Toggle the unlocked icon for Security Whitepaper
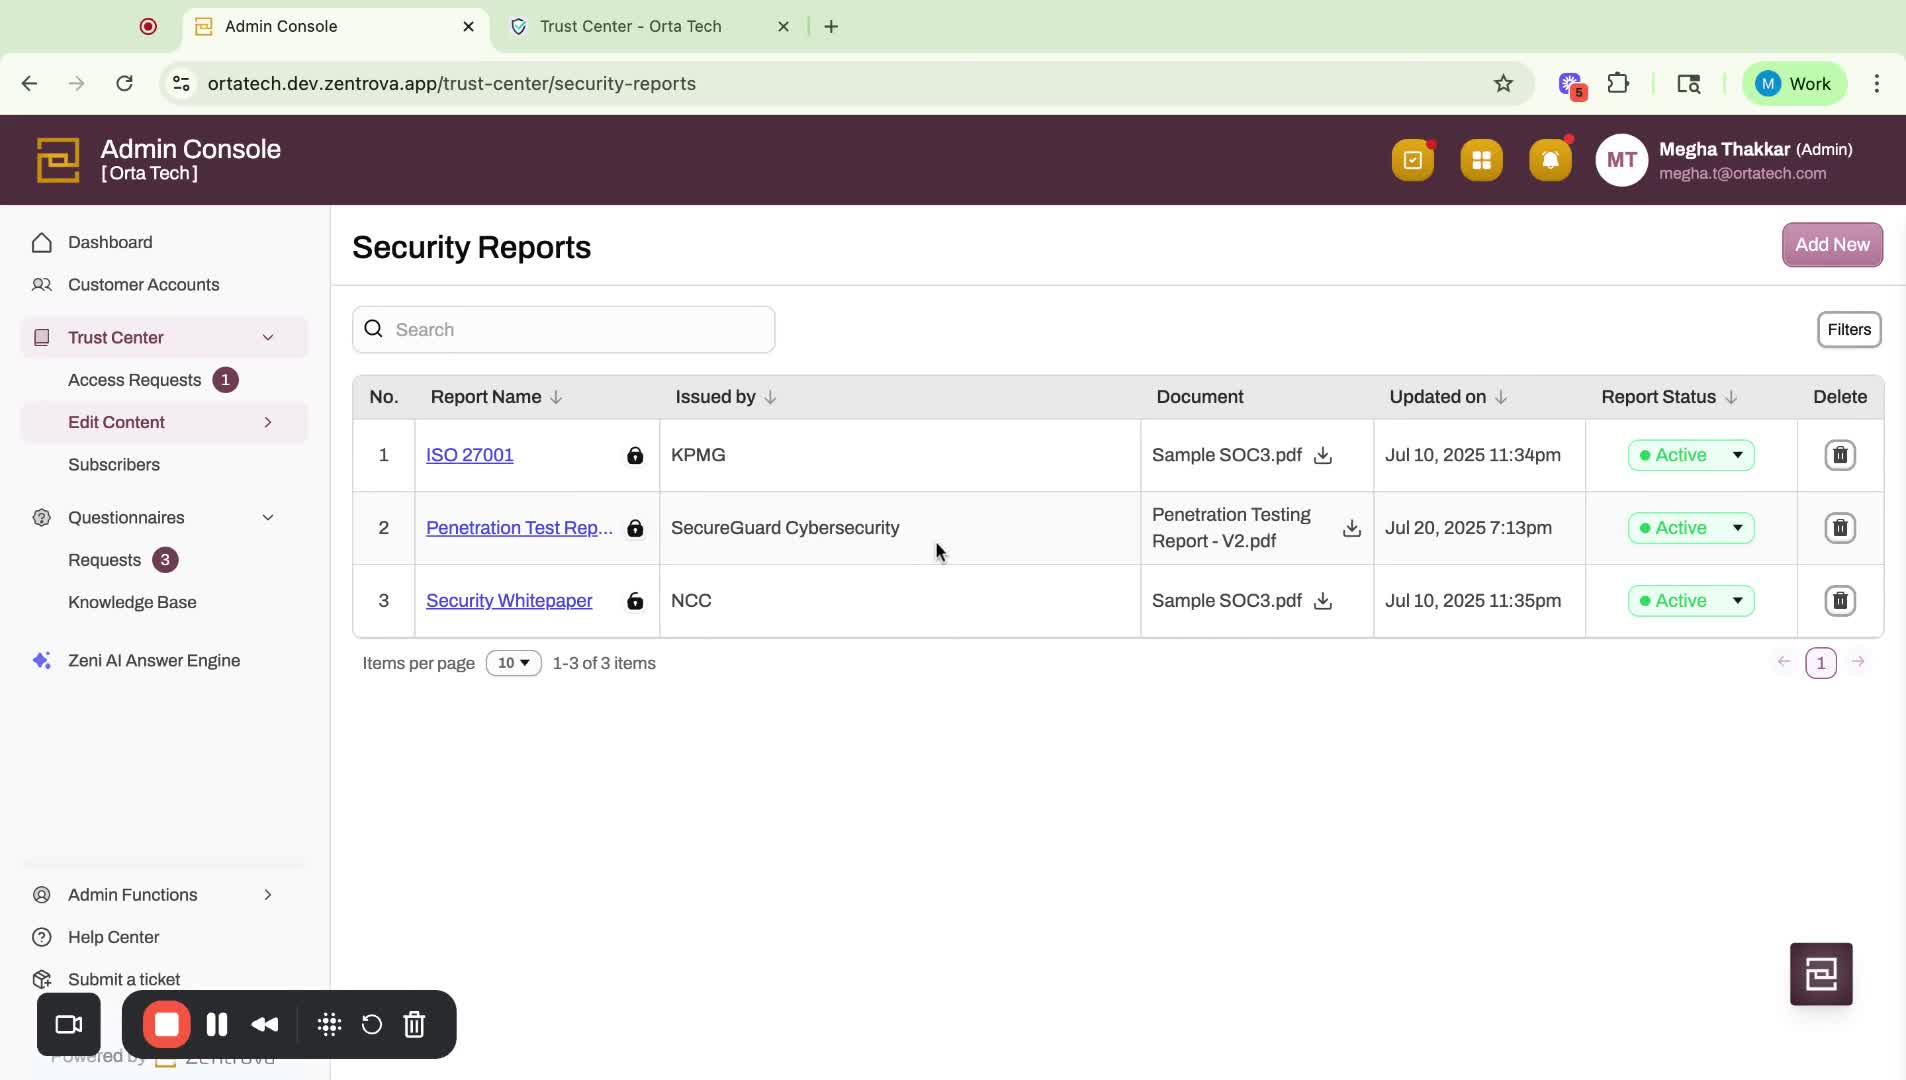 [x=634, y=601]
